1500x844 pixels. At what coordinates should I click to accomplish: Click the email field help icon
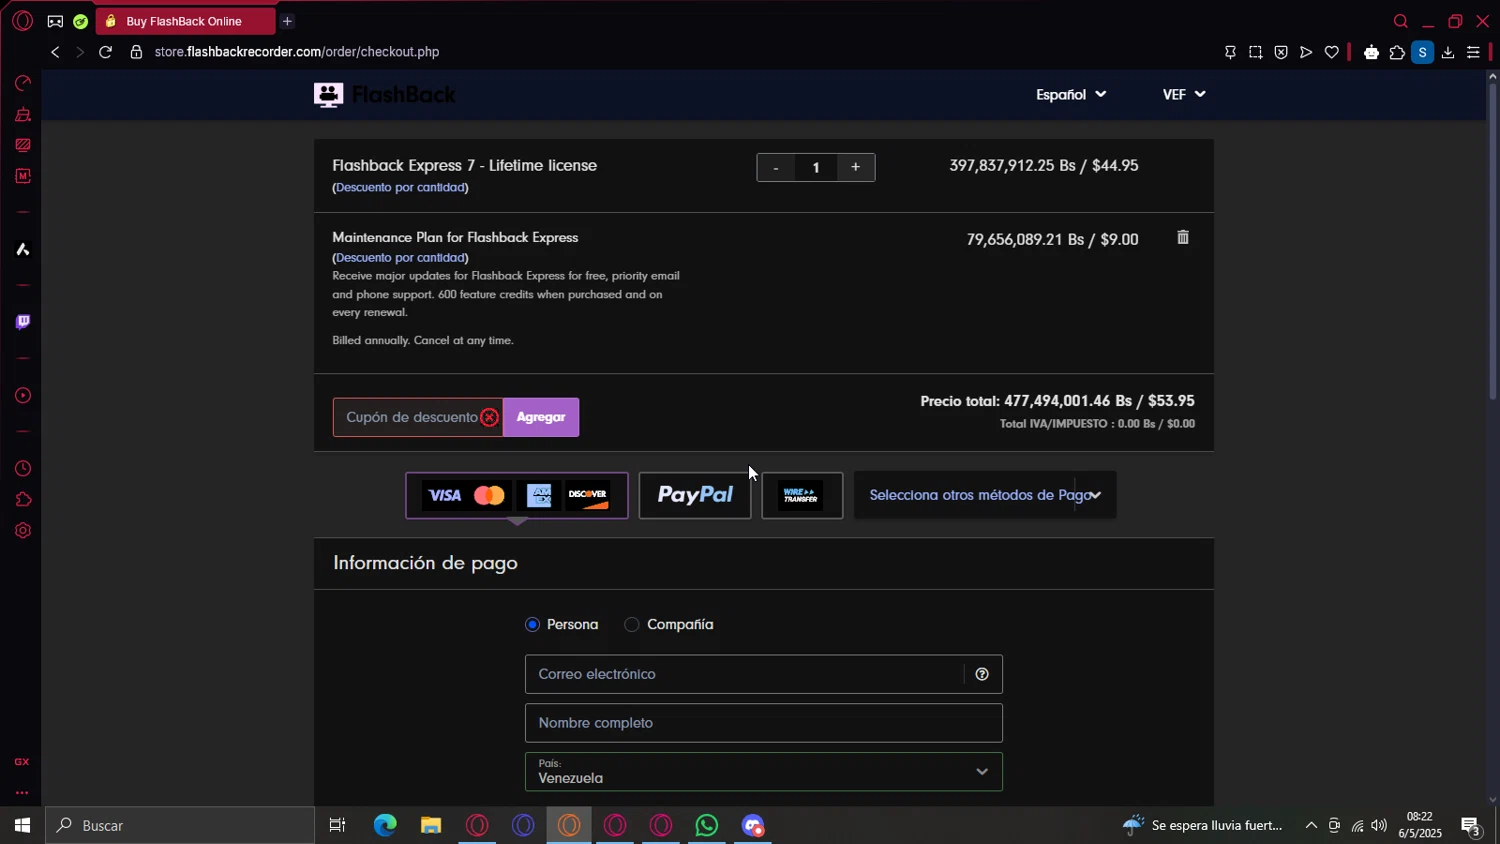[x=982, y=674]
